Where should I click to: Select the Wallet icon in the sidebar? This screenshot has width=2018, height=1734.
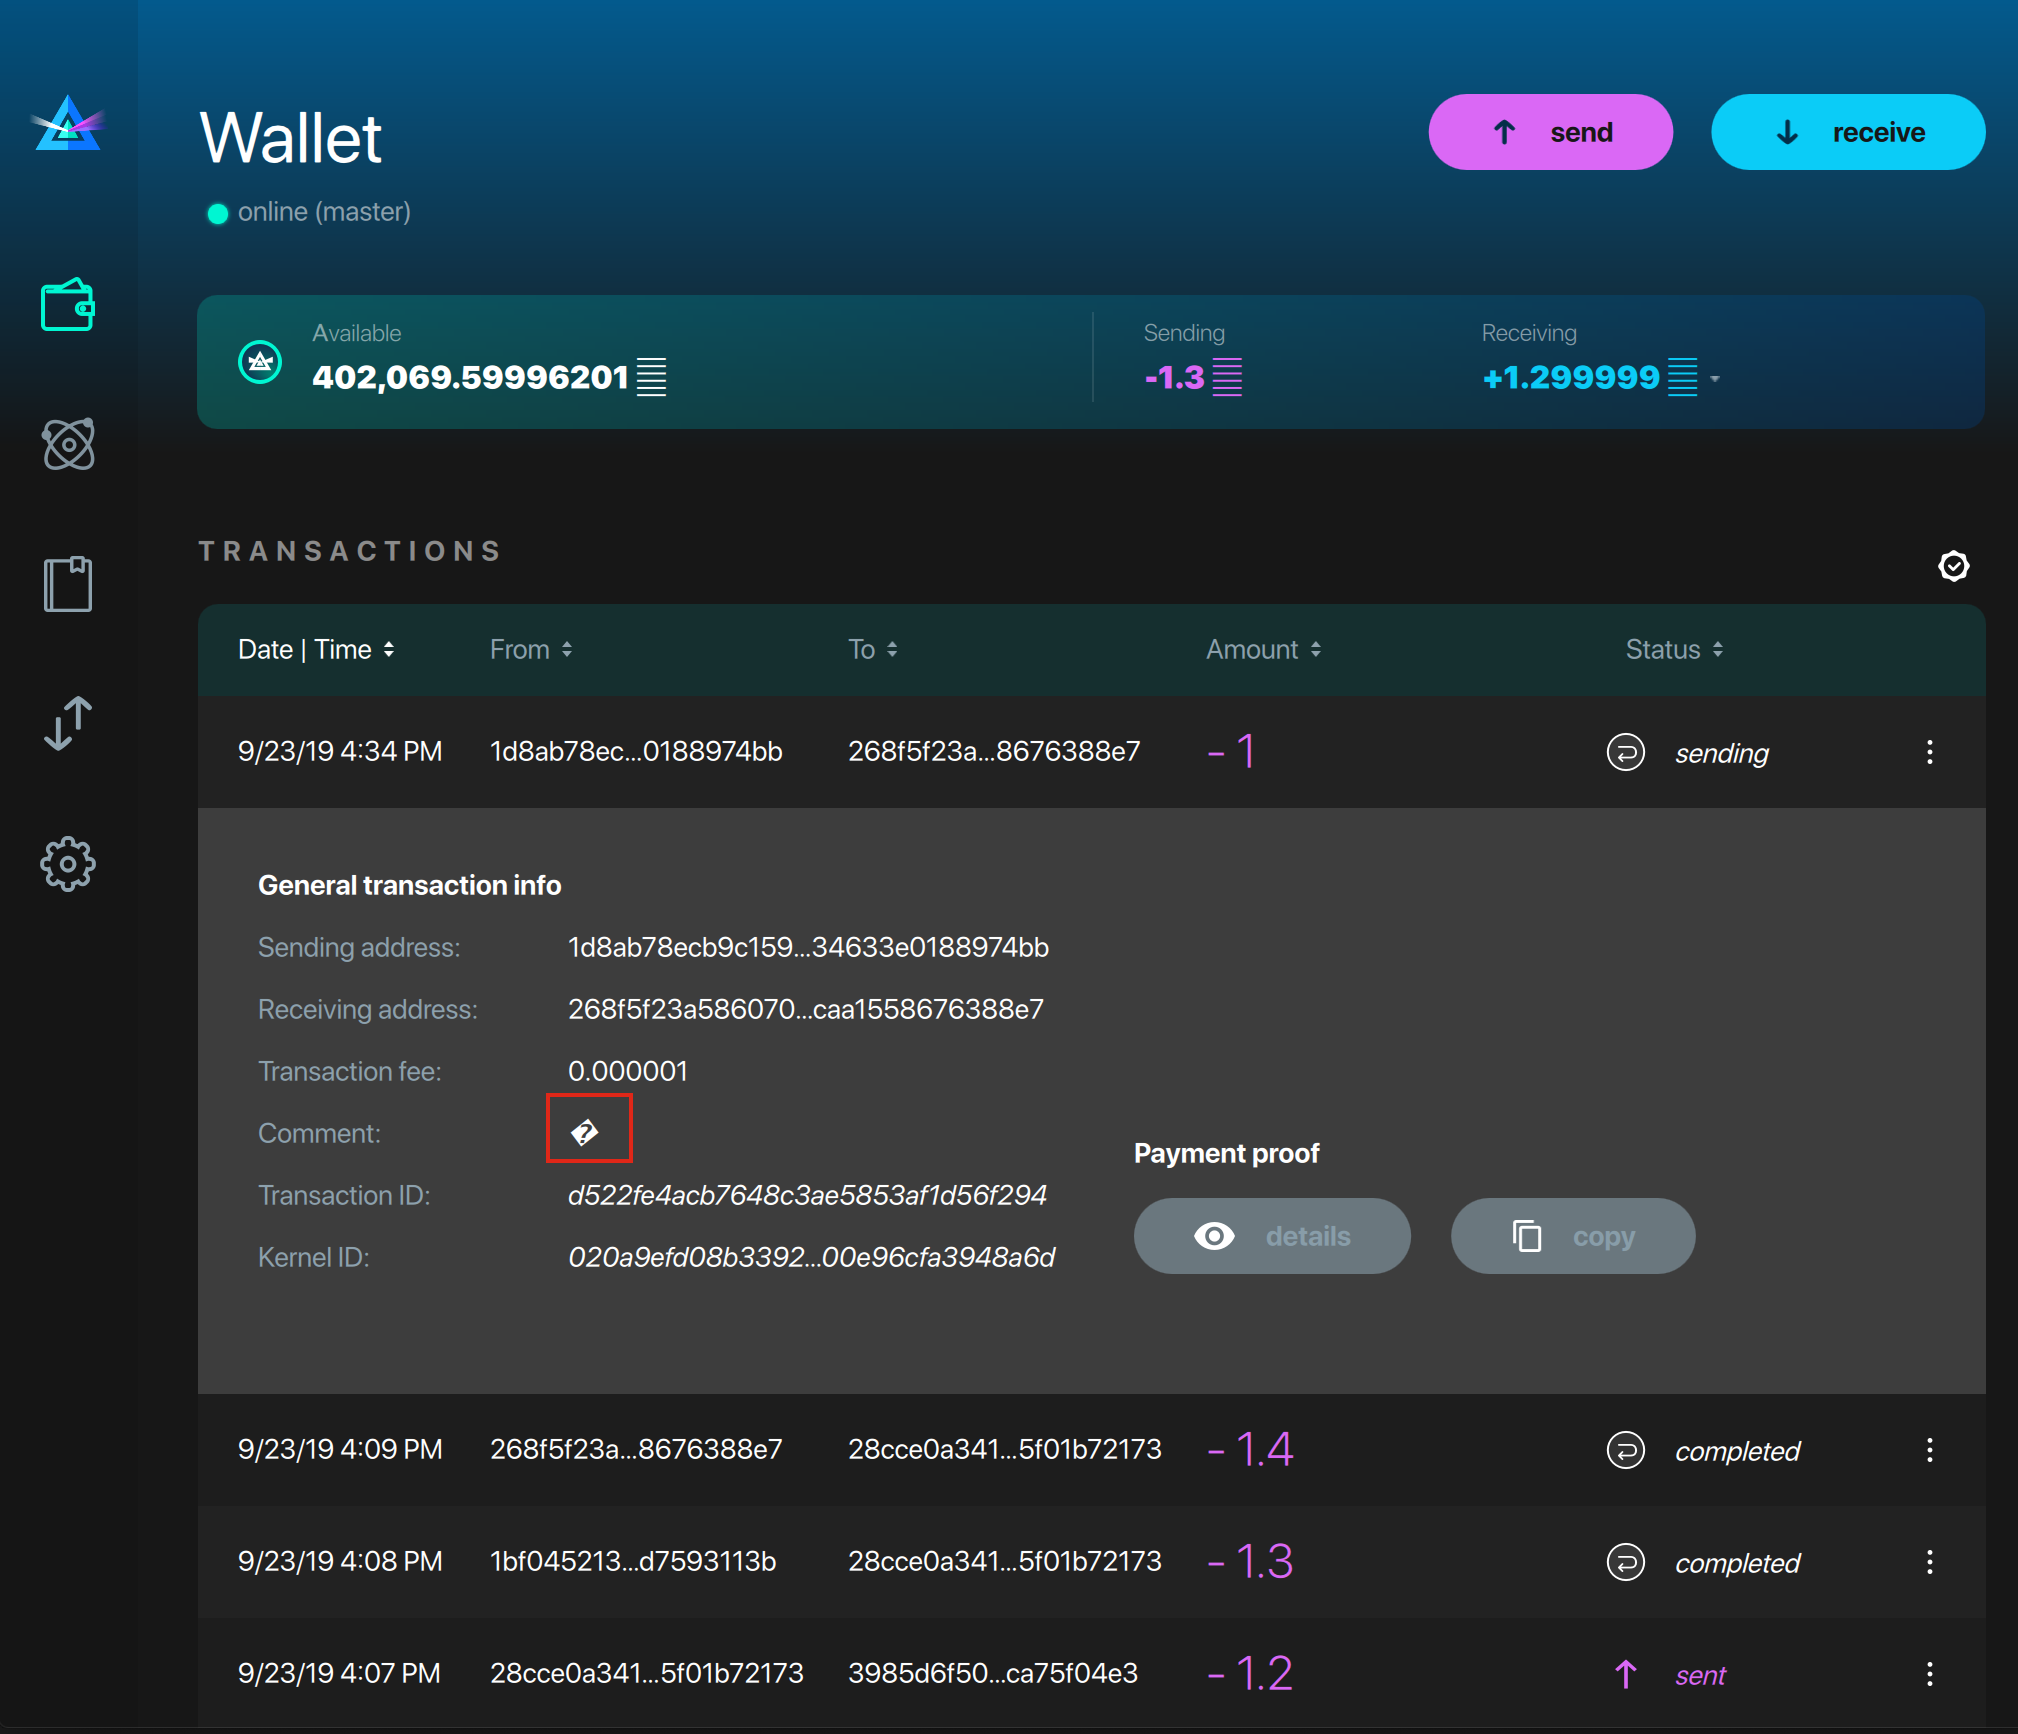68,306
